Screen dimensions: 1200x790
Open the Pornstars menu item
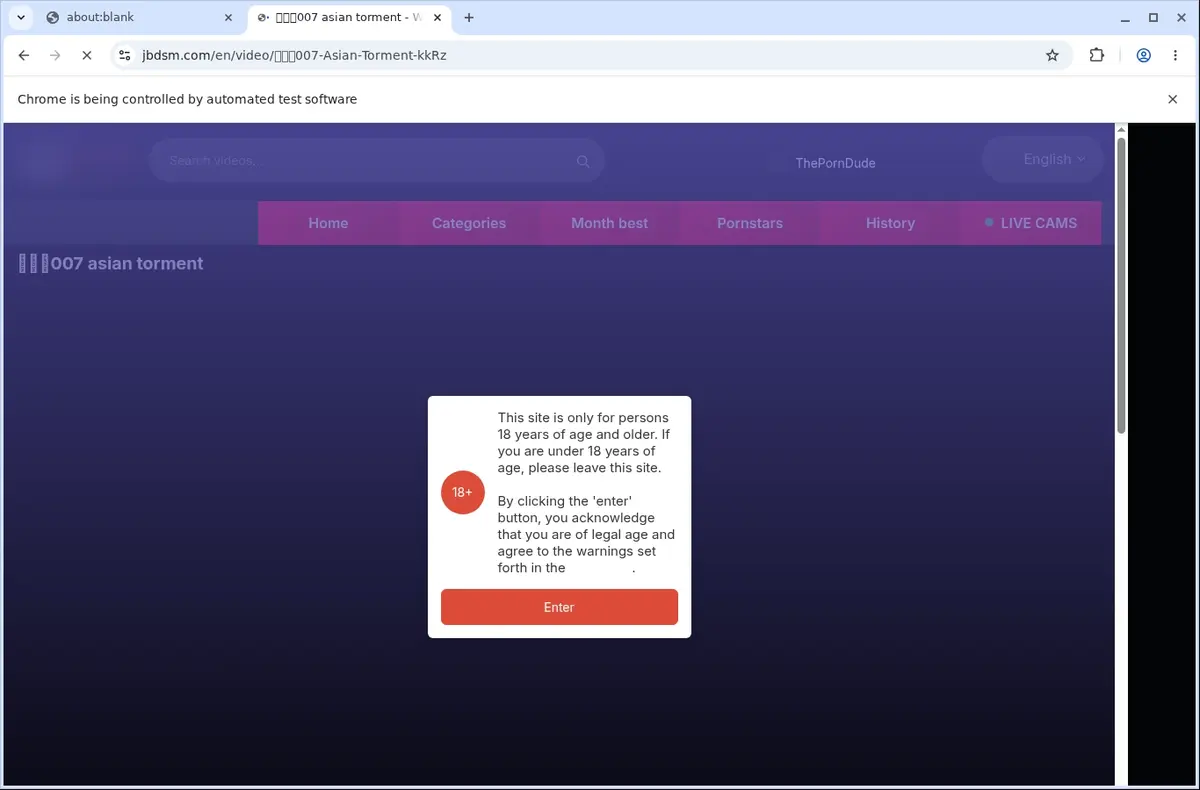point(750,223)
